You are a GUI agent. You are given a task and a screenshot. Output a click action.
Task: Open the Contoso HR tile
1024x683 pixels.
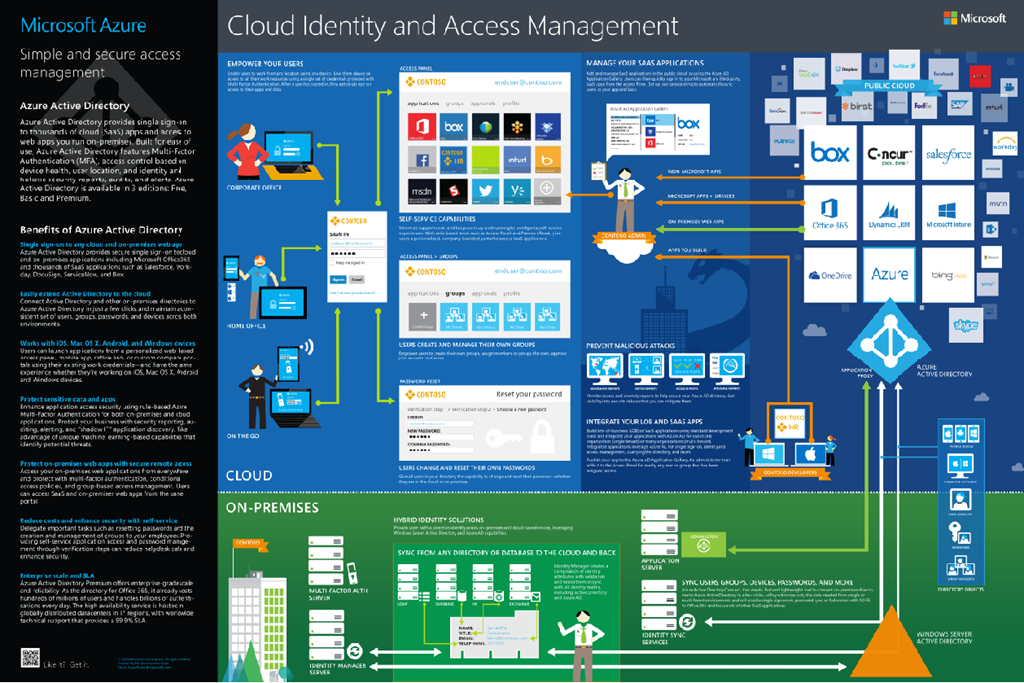coord(454,159)
